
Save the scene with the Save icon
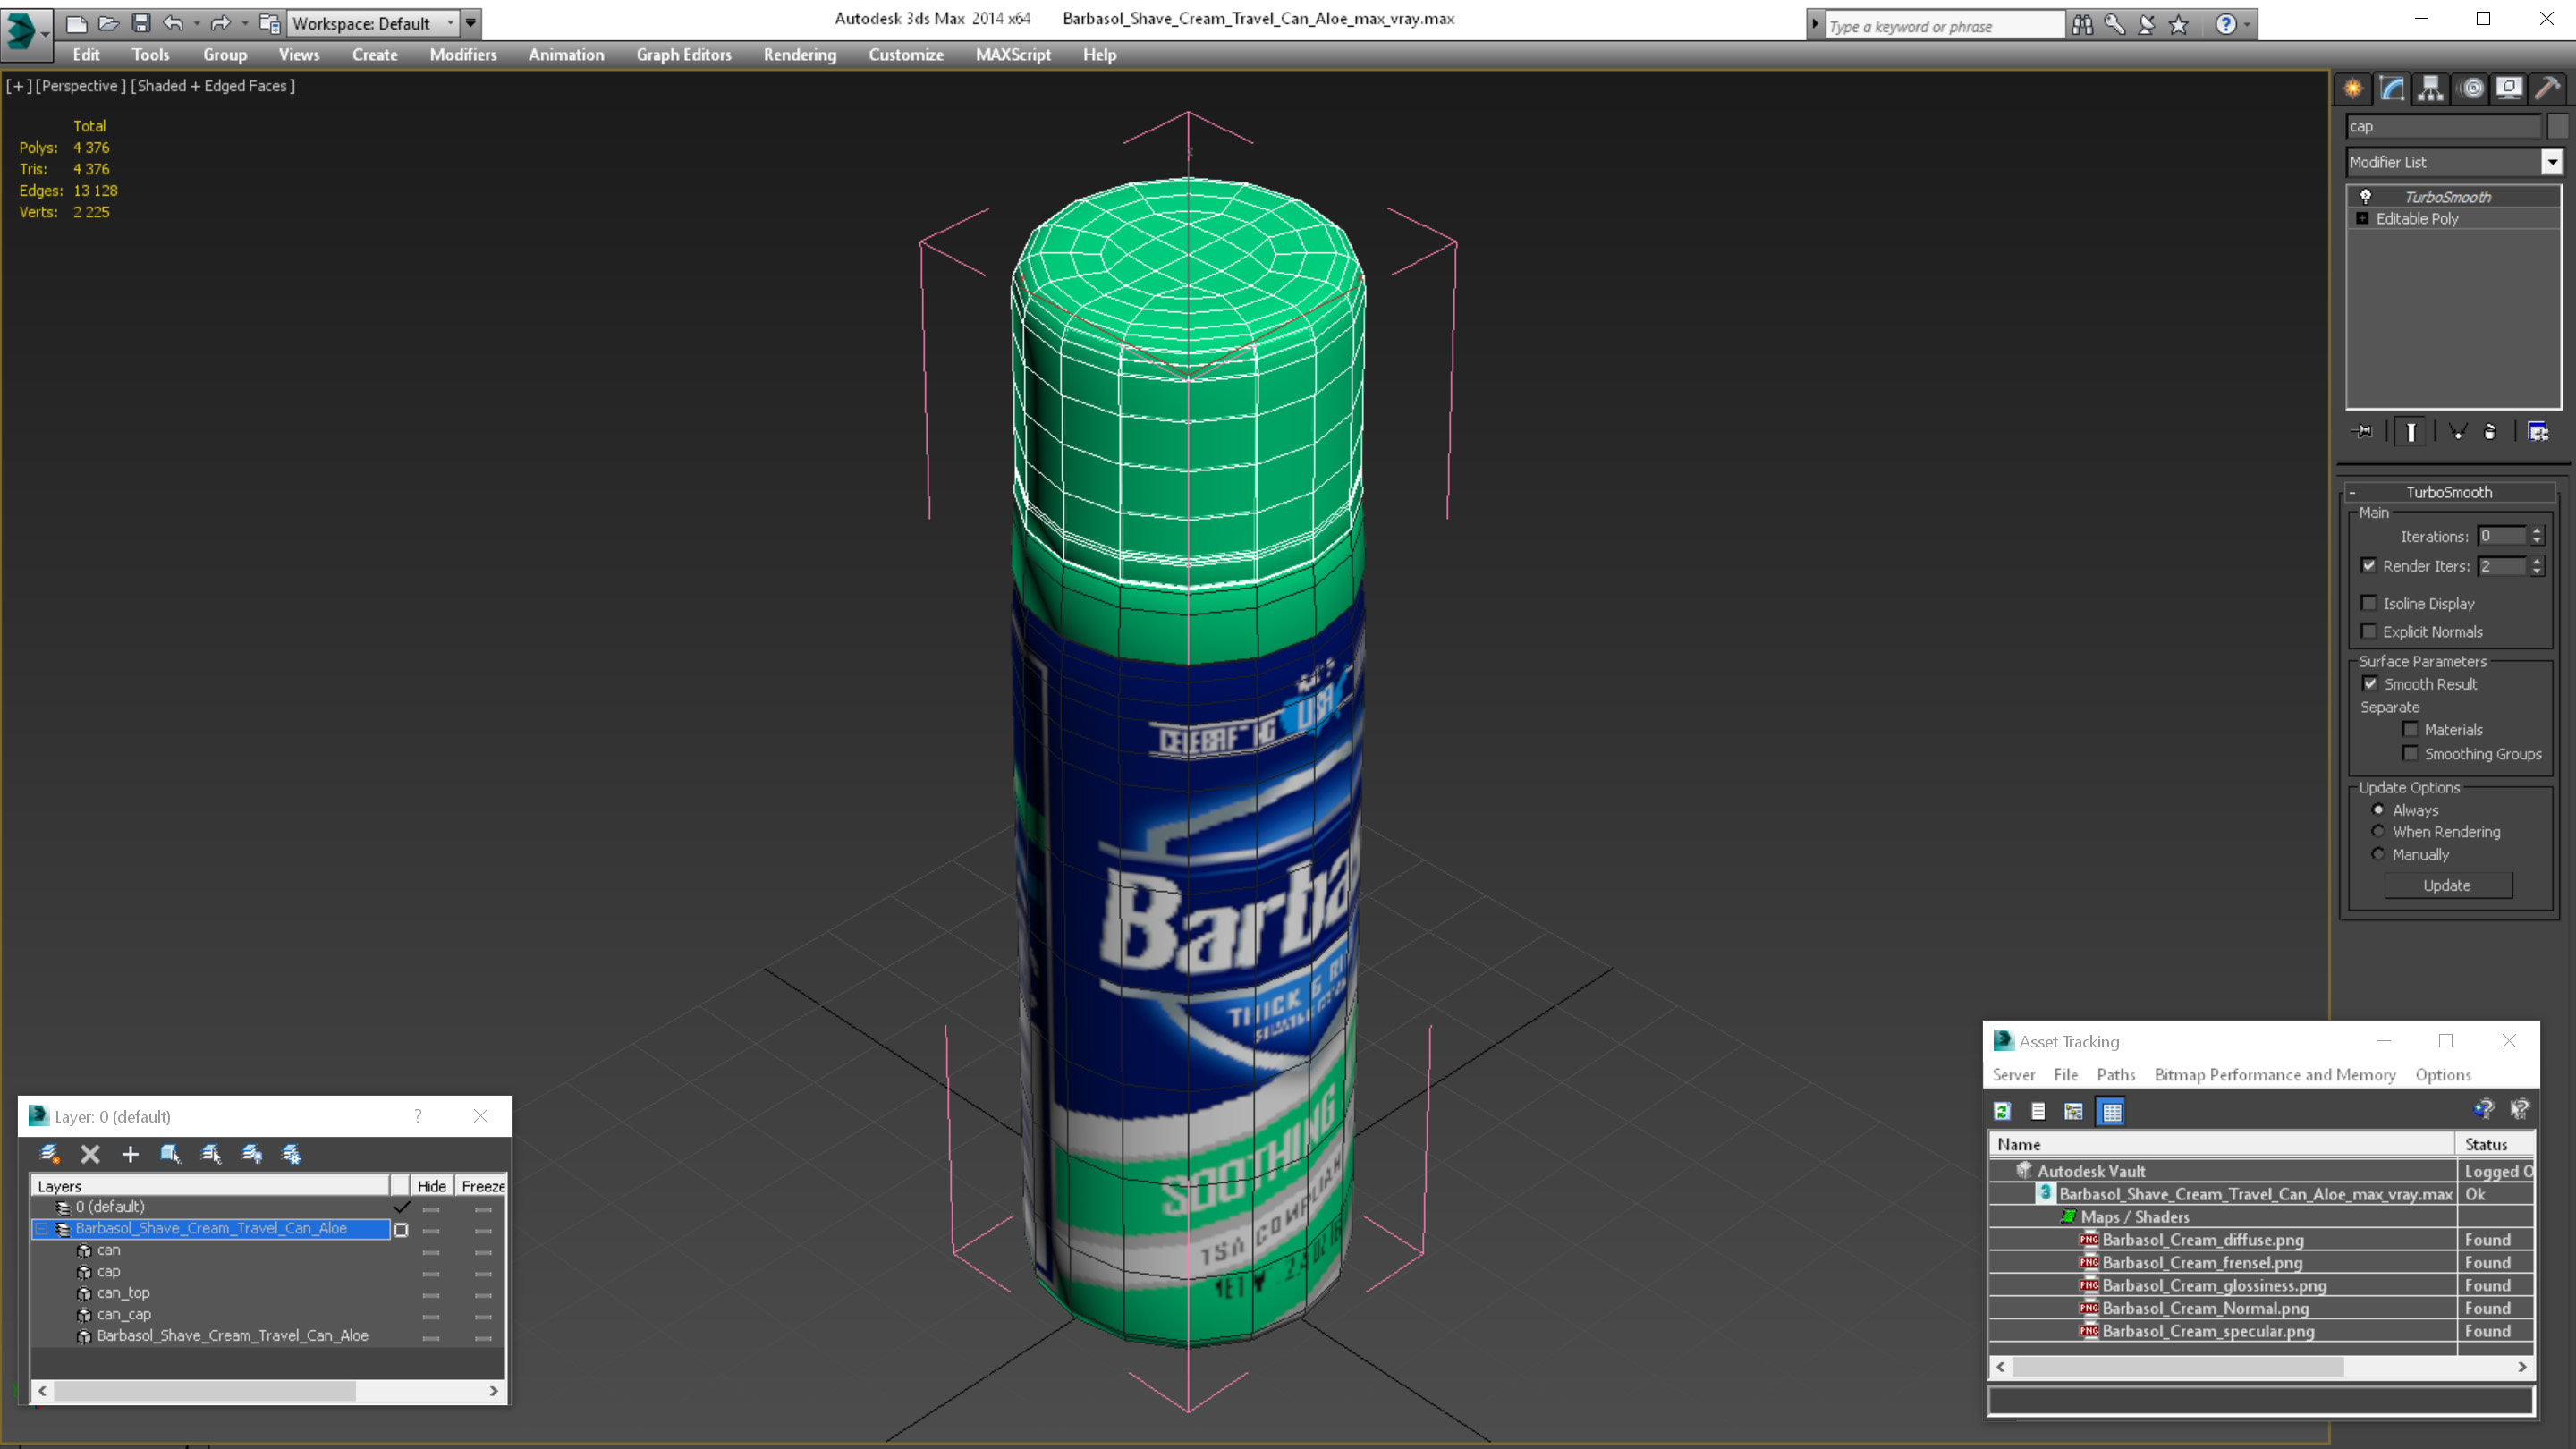coord(141,23)
